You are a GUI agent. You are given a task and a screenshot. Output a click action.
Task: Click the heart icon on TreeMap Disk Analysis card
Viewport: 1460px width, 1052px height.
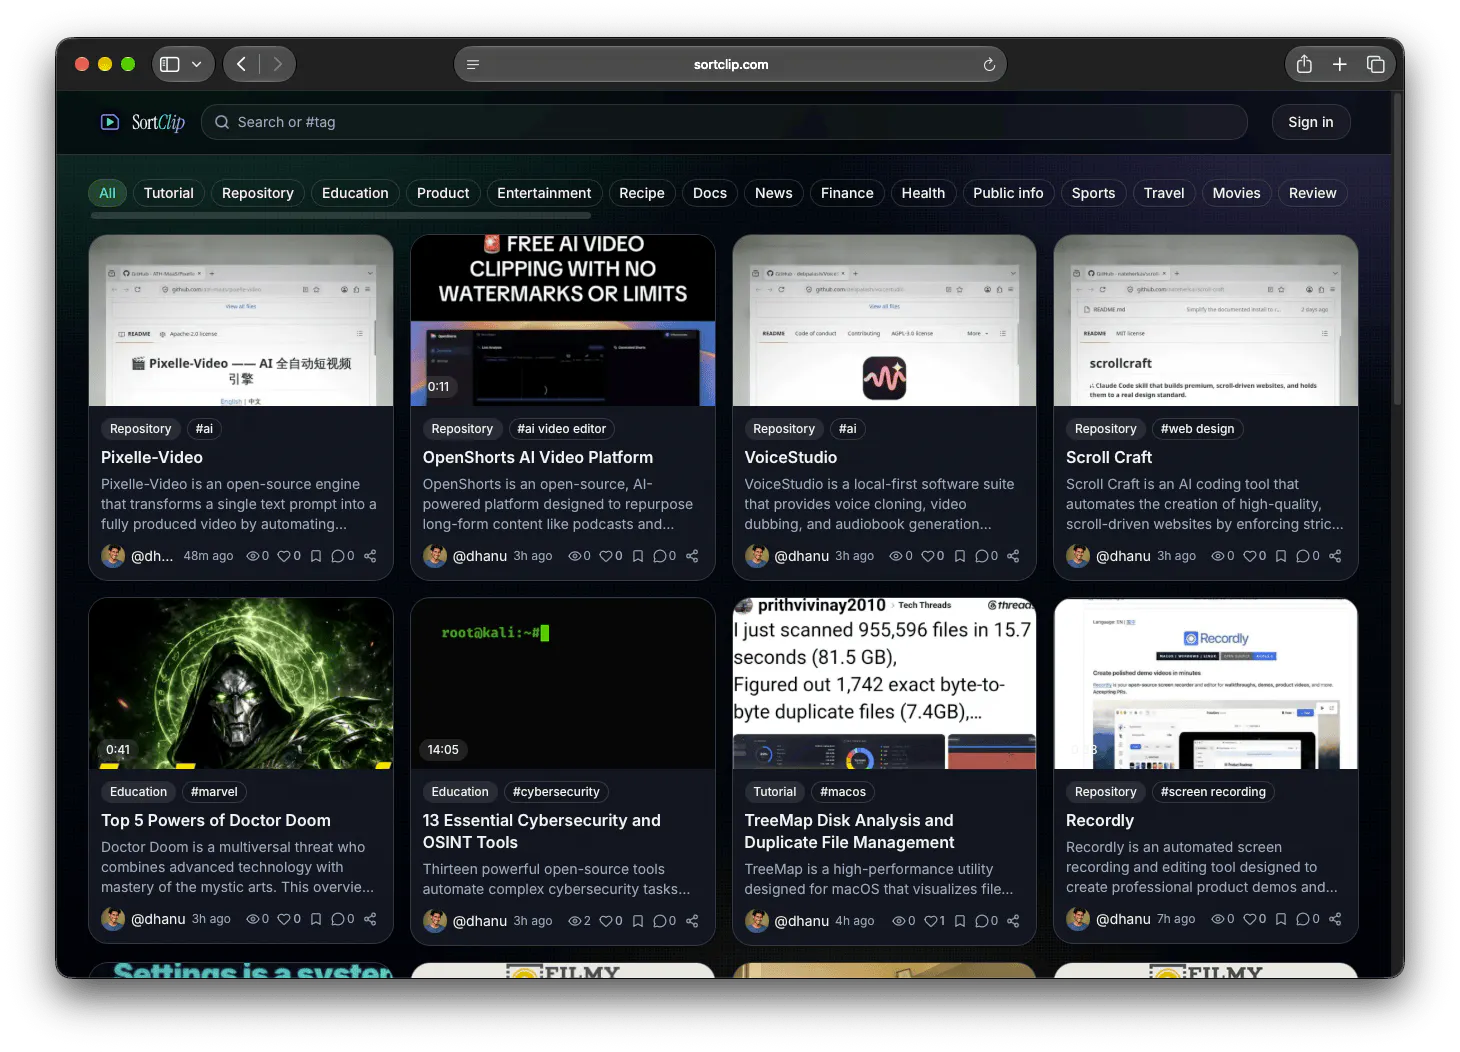(931, 921)
